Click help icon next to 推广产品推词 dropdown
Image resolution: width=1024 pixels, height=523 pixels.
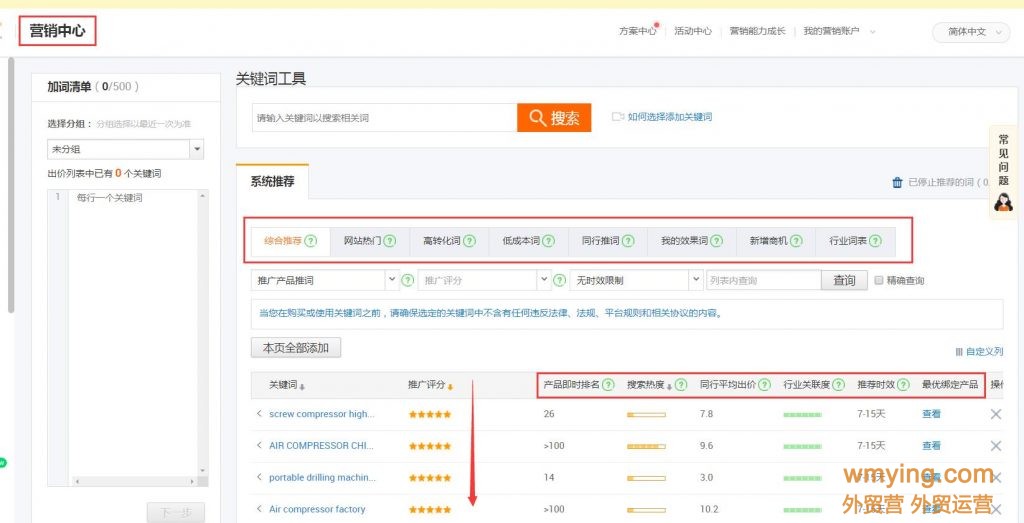pyautogui.click(x=408, y=280)
